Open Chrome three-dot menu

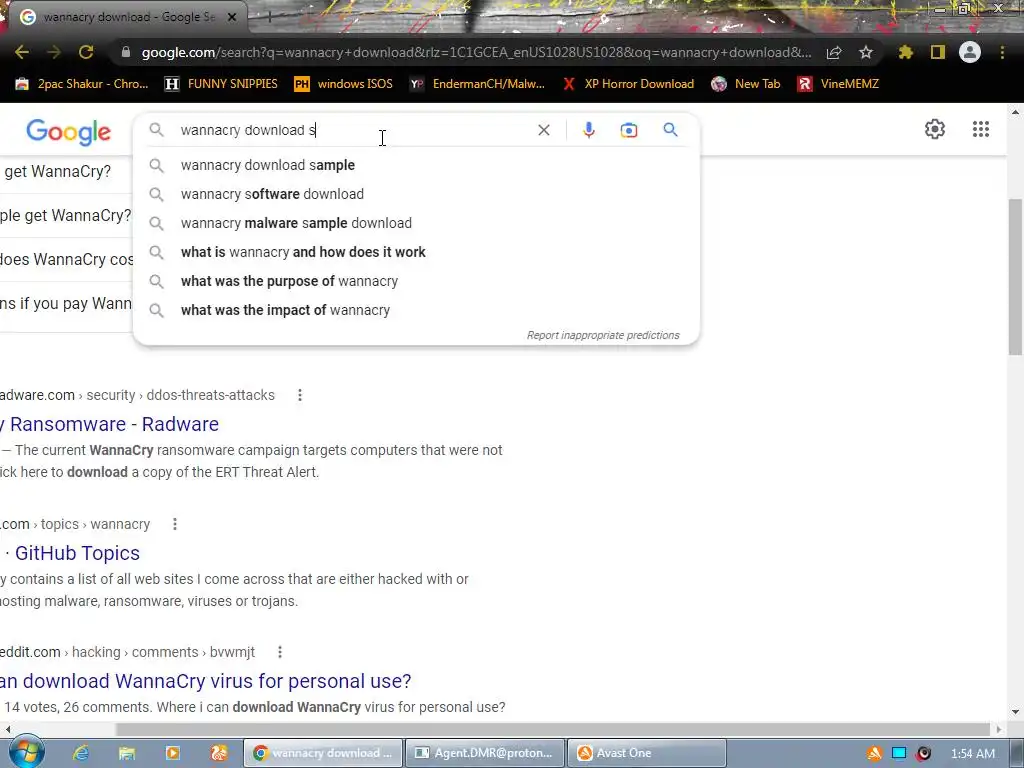[1002, 52]
